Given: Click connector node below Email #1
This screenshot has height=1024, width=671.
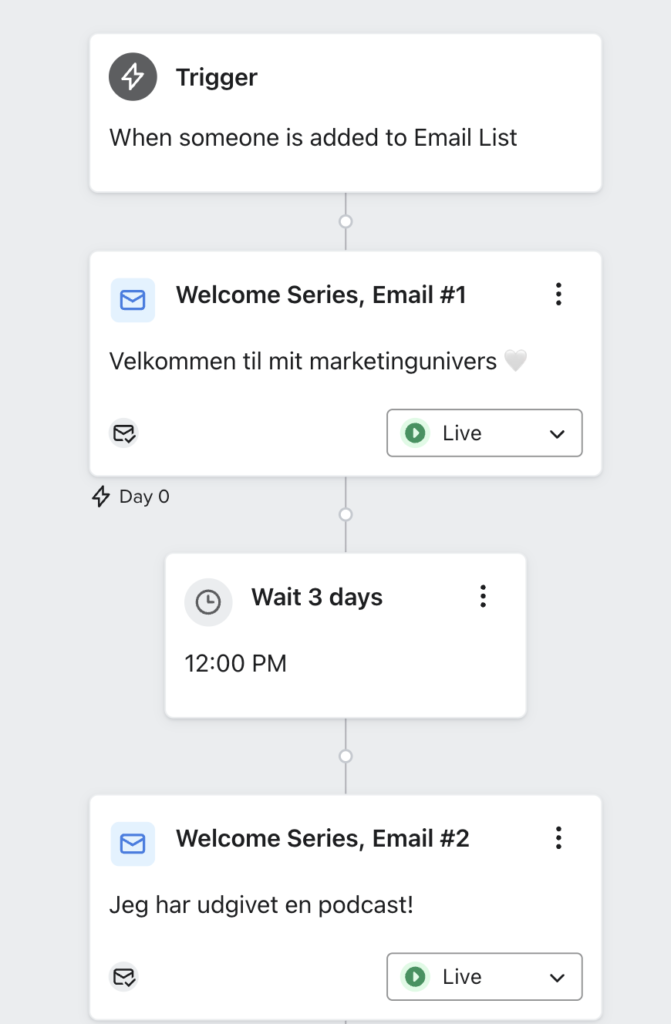Looking at the screenshot, I should click(346, 515).
